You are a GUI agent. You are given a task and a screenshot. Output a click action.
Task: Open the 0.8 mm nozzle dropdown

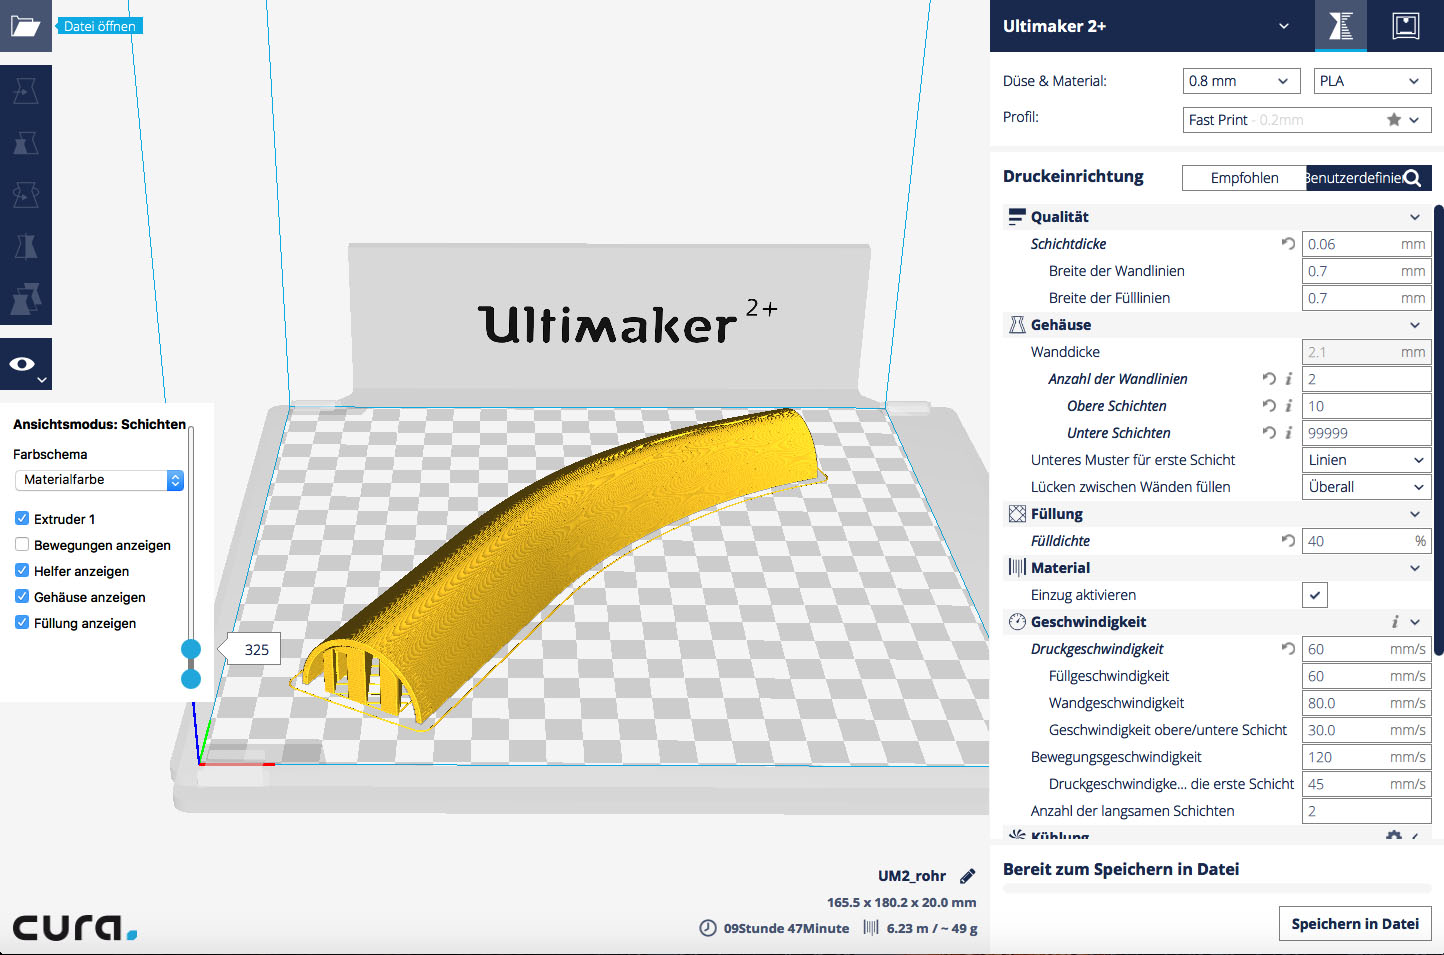point(1241,81)
